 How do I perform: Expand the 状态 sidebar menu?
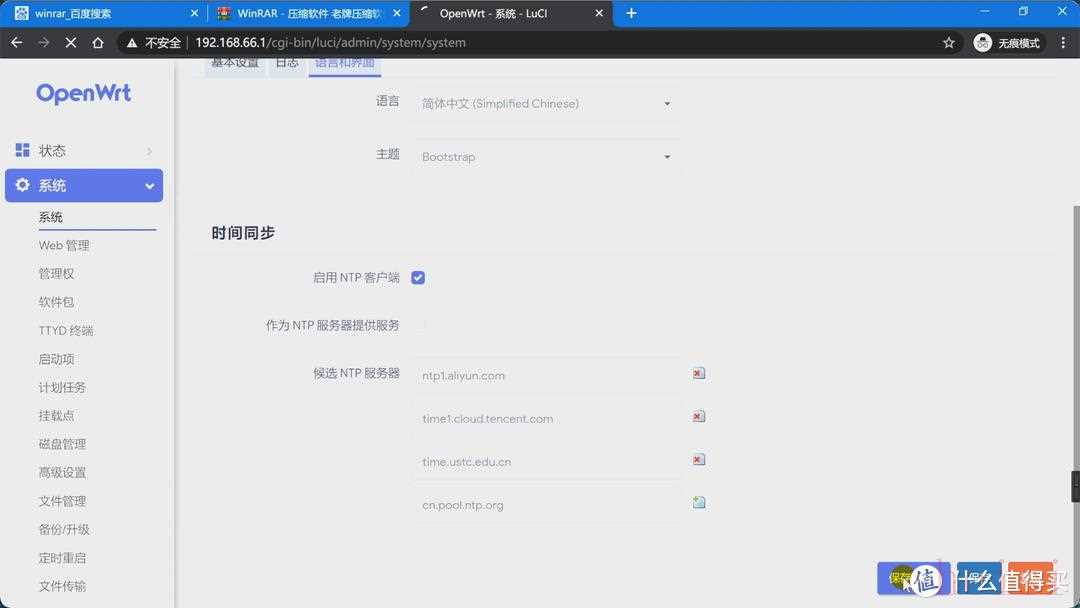(84, 151)
